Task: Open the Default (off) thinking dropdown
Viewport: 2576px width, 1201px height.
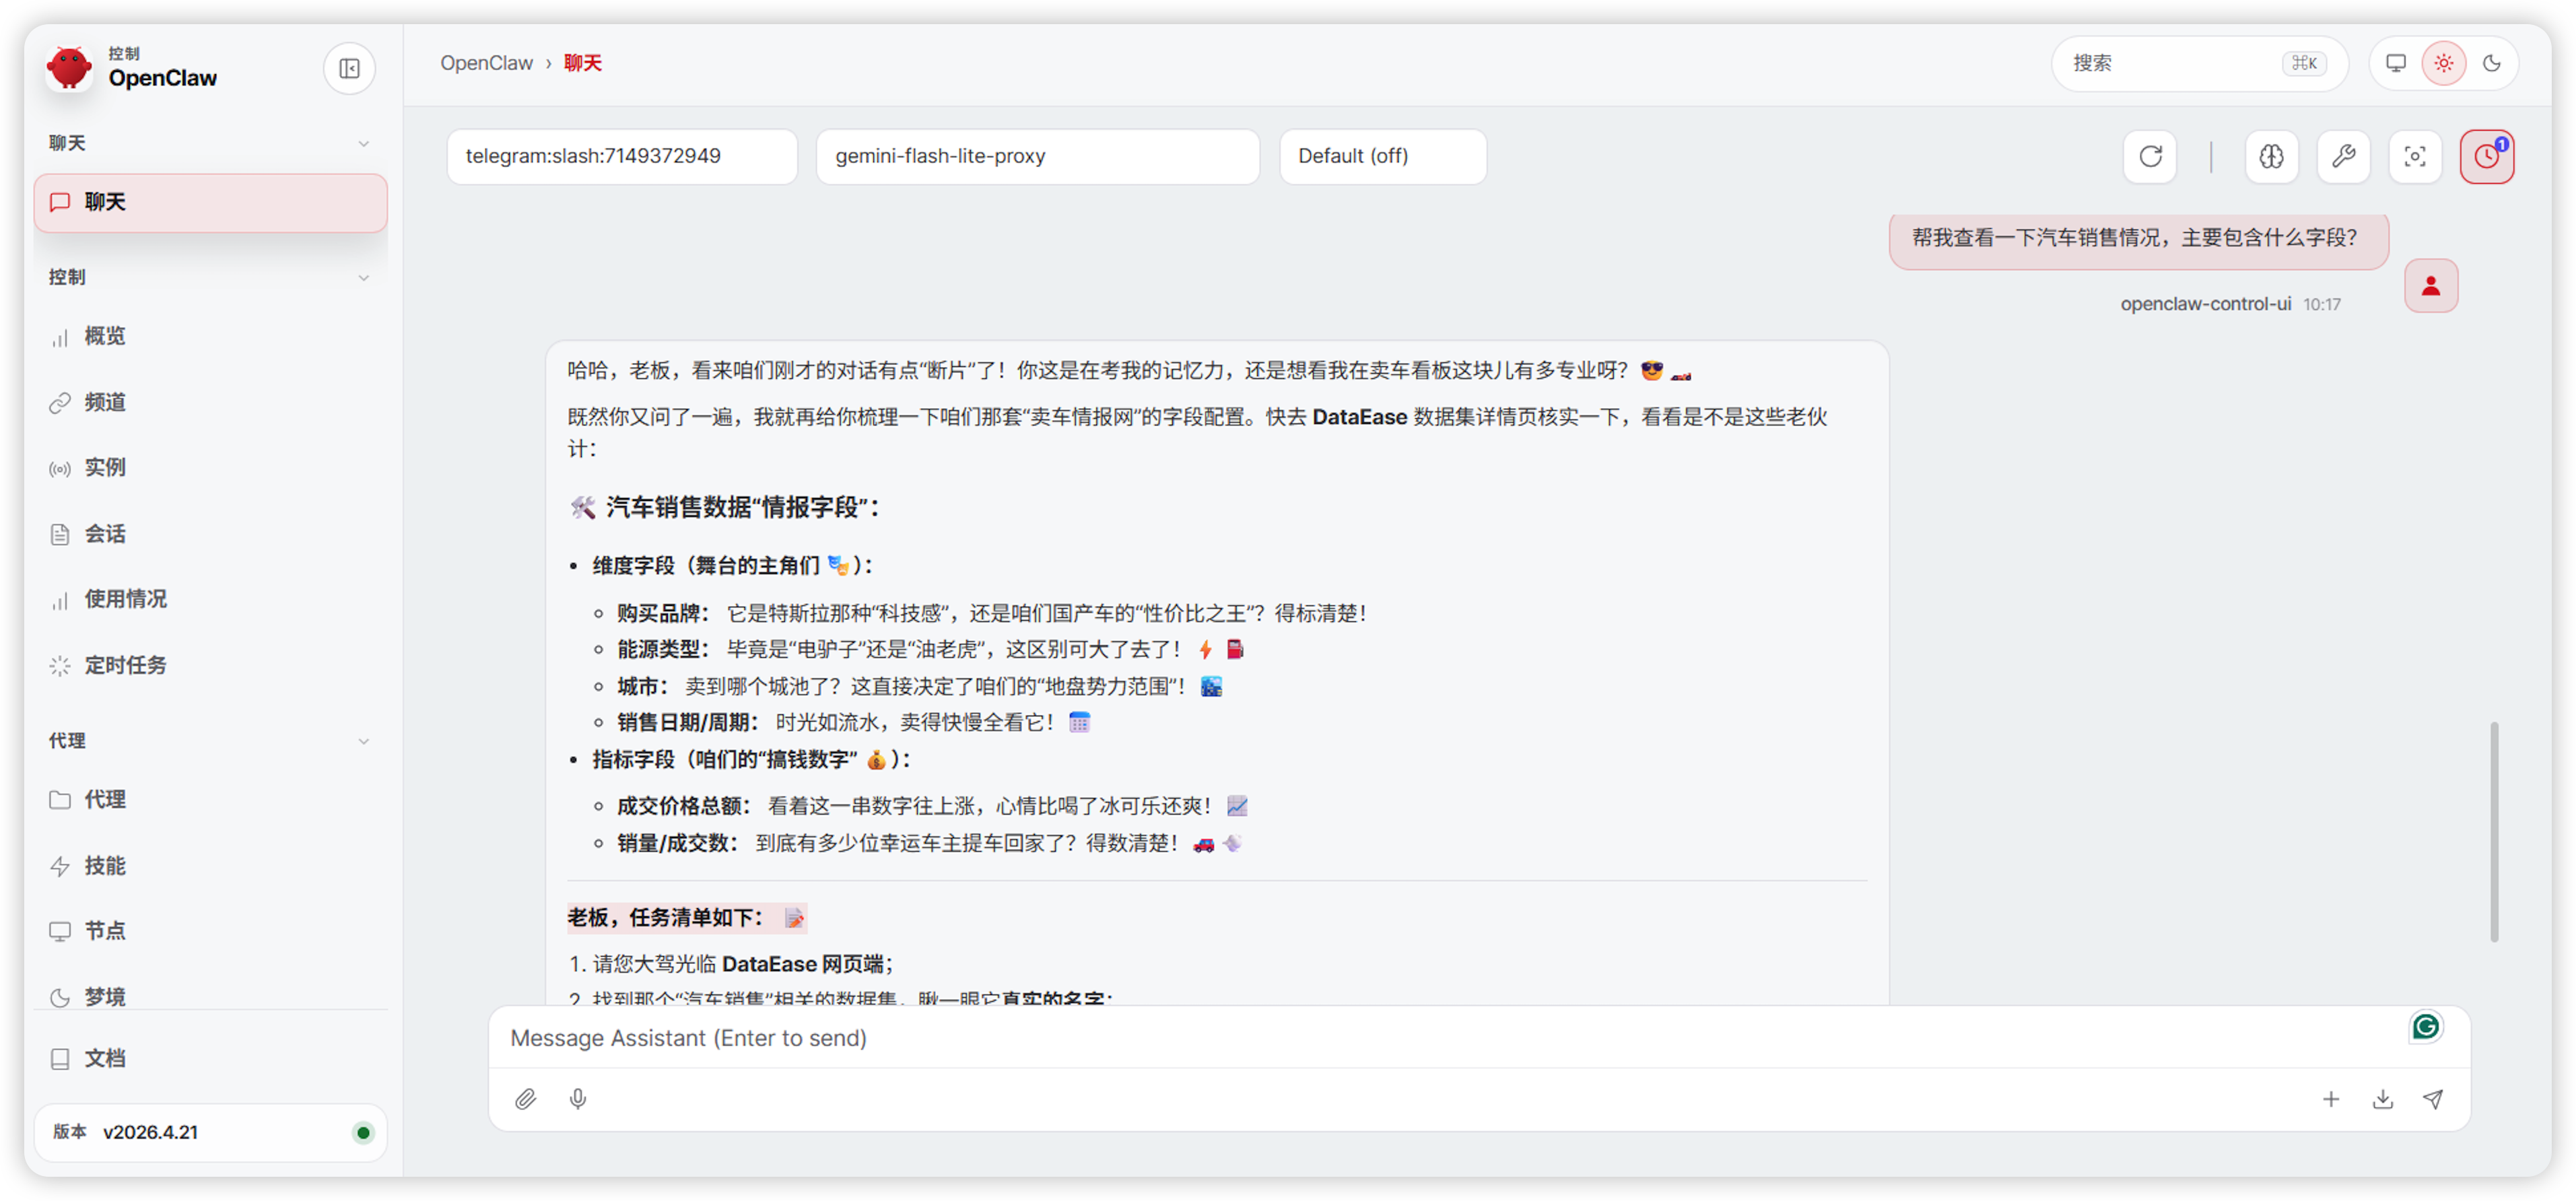Action: pos(1382,156)
